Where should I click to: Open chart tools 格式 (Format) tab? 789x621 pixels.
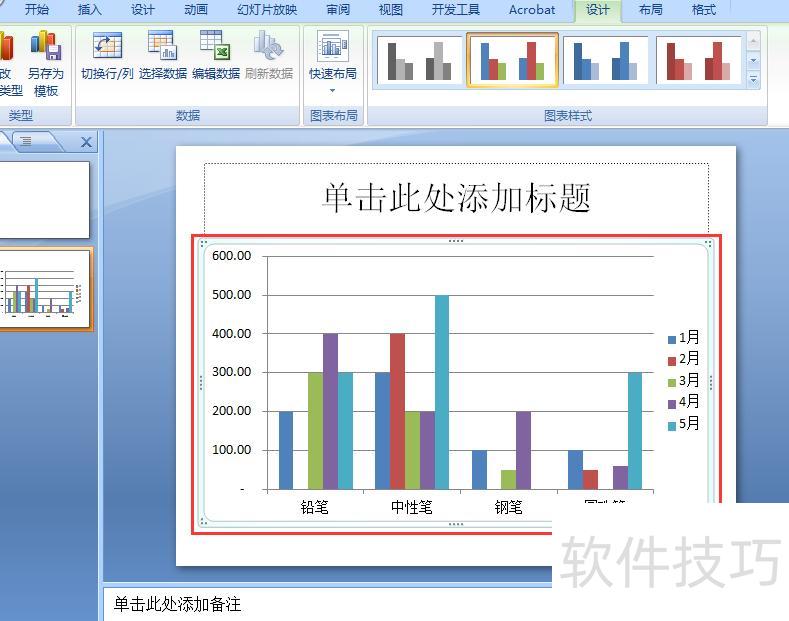(x=703, y=10)
